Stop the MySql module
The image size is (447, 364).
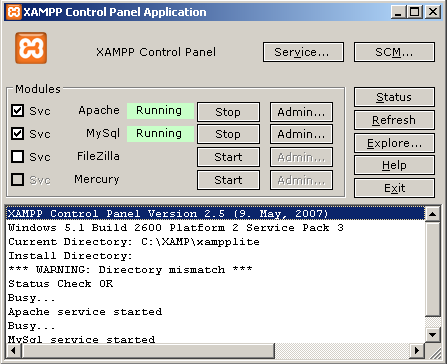228,134
